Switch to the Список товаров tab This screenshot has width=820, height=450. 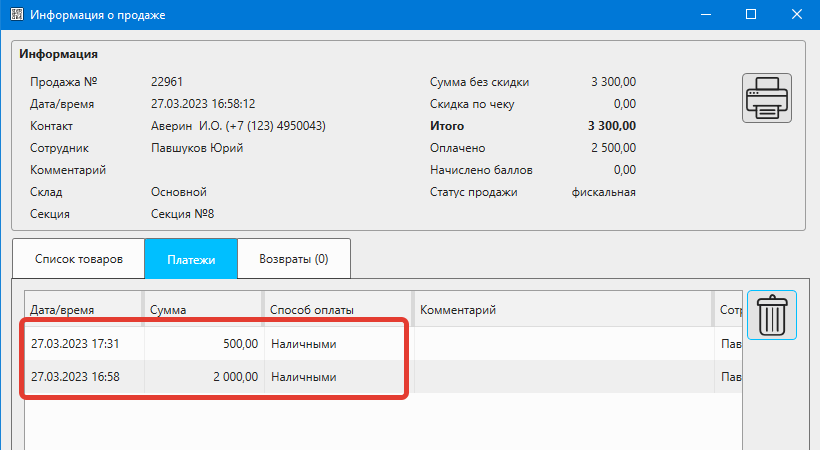79,258
